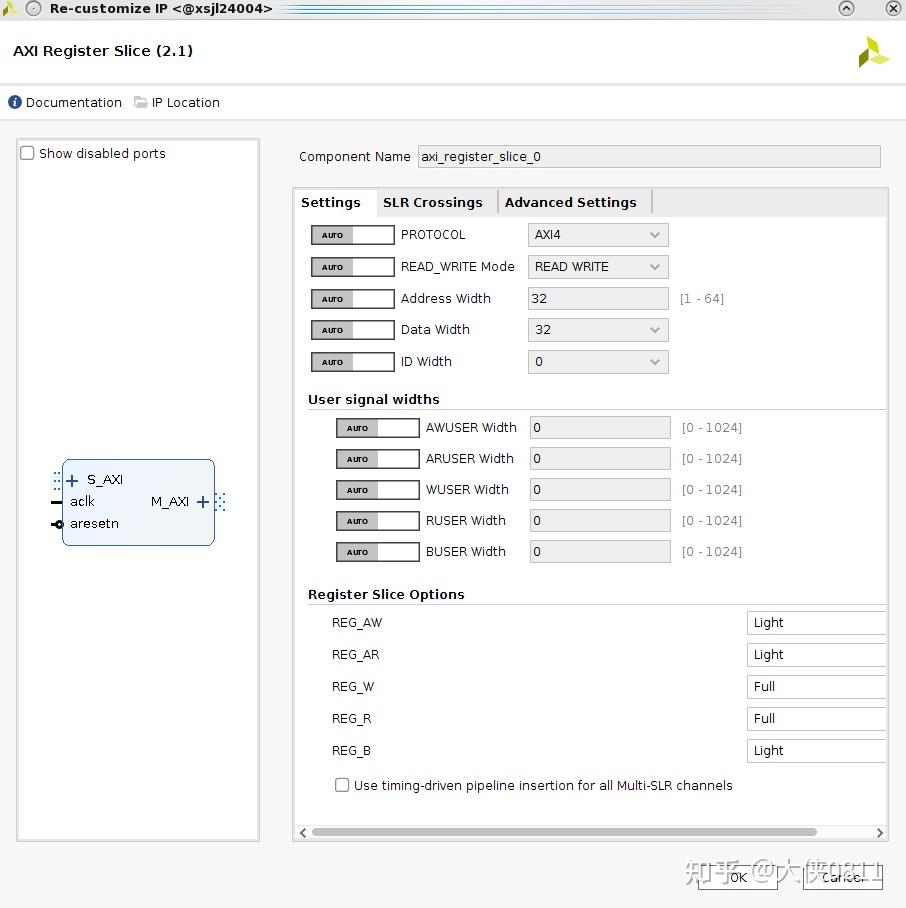Expand the S_AXI interface plus icon
The image size is (906, 908).
72,480
